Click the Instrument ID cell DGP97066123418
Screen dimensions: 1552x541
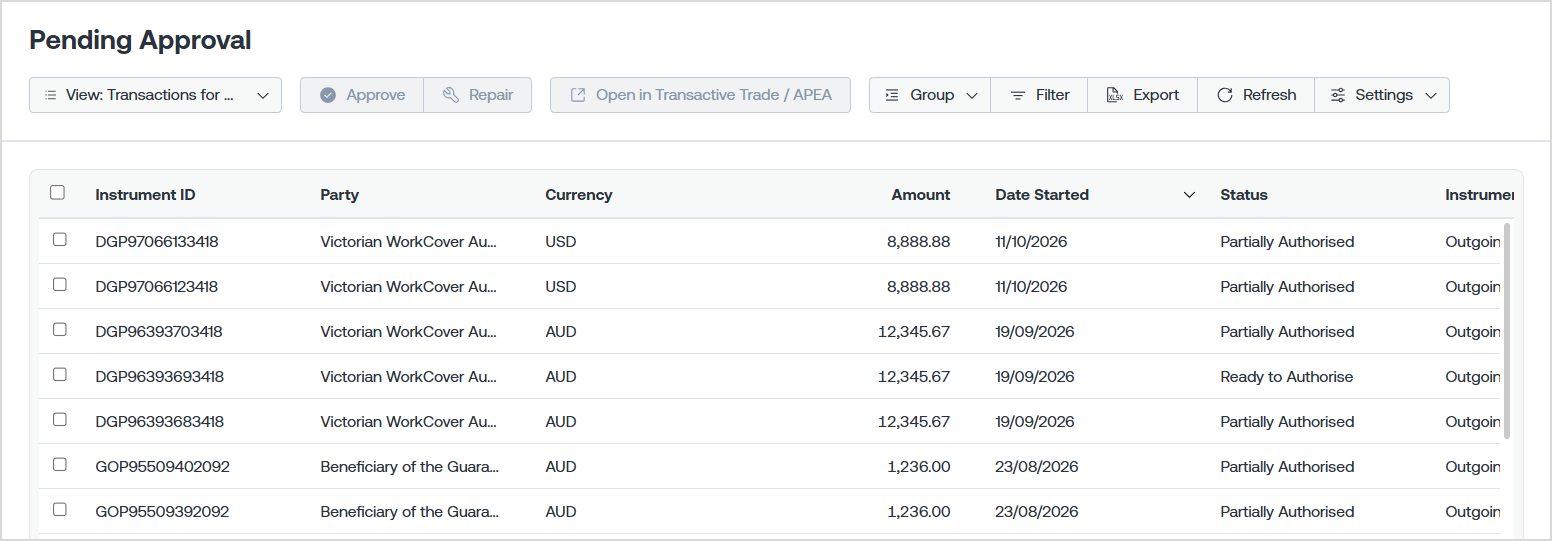(157, 286)
